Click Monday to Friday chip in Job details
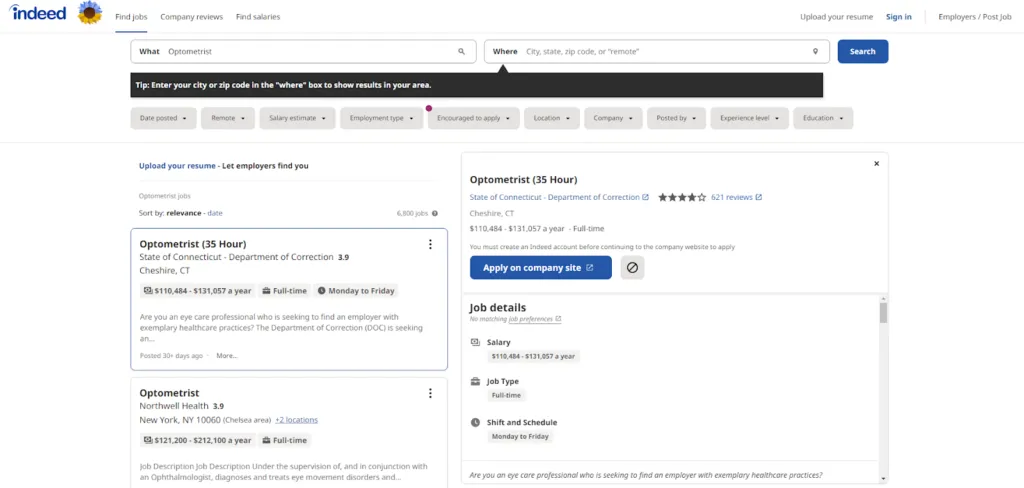The width and height of the screenshot is (1024, 488). point(520,436)
